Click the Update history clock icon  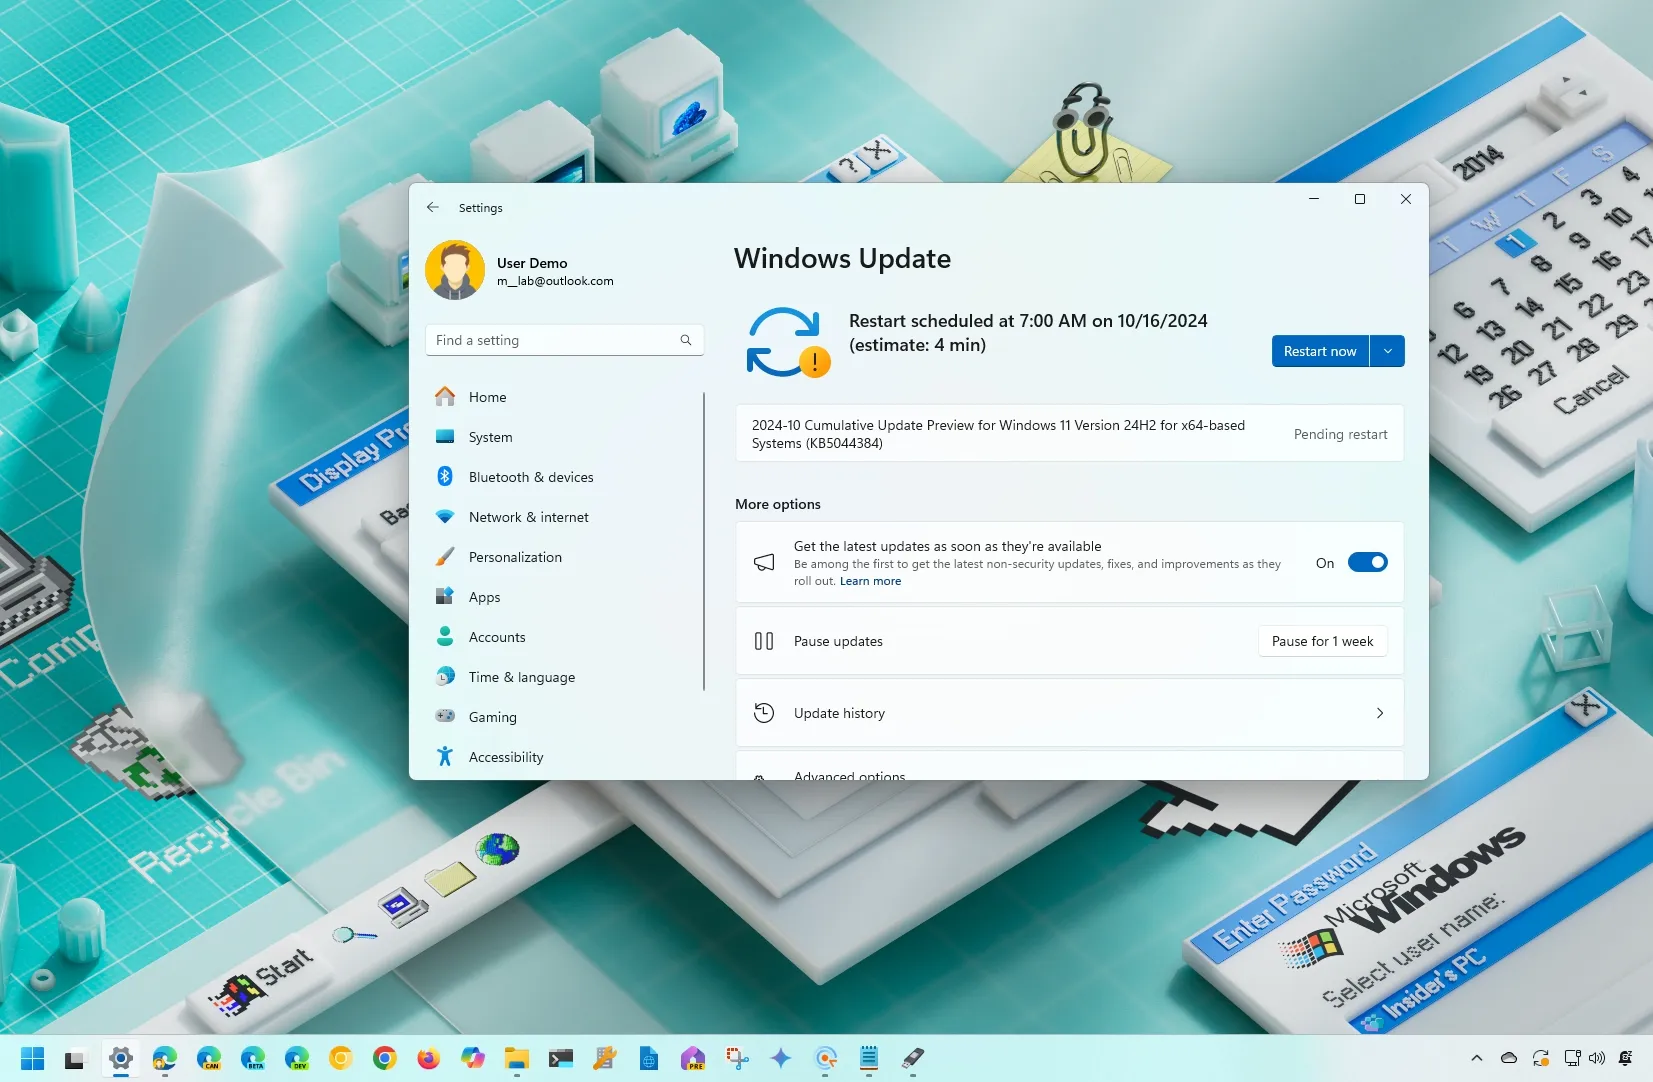[764, 713]
